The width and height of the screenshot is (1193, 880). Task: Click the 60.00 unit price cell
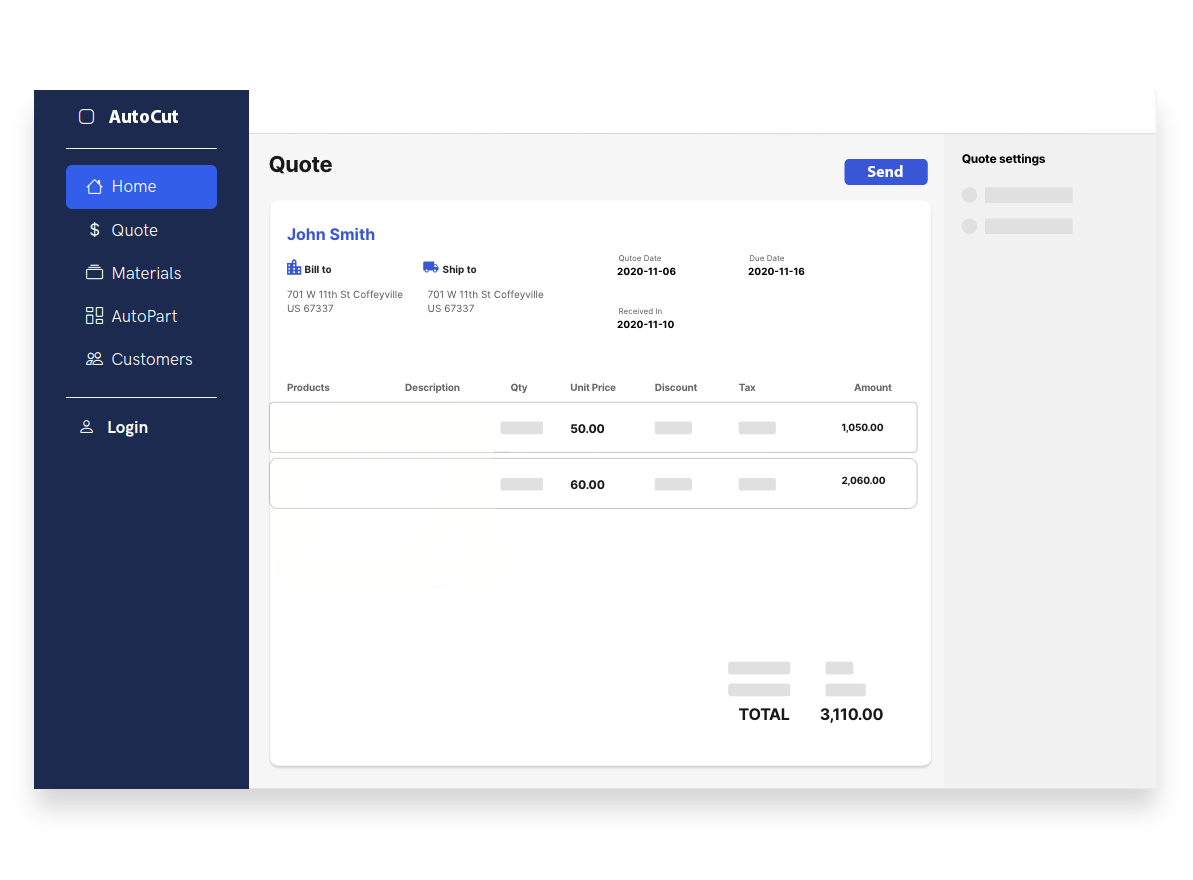587,484
